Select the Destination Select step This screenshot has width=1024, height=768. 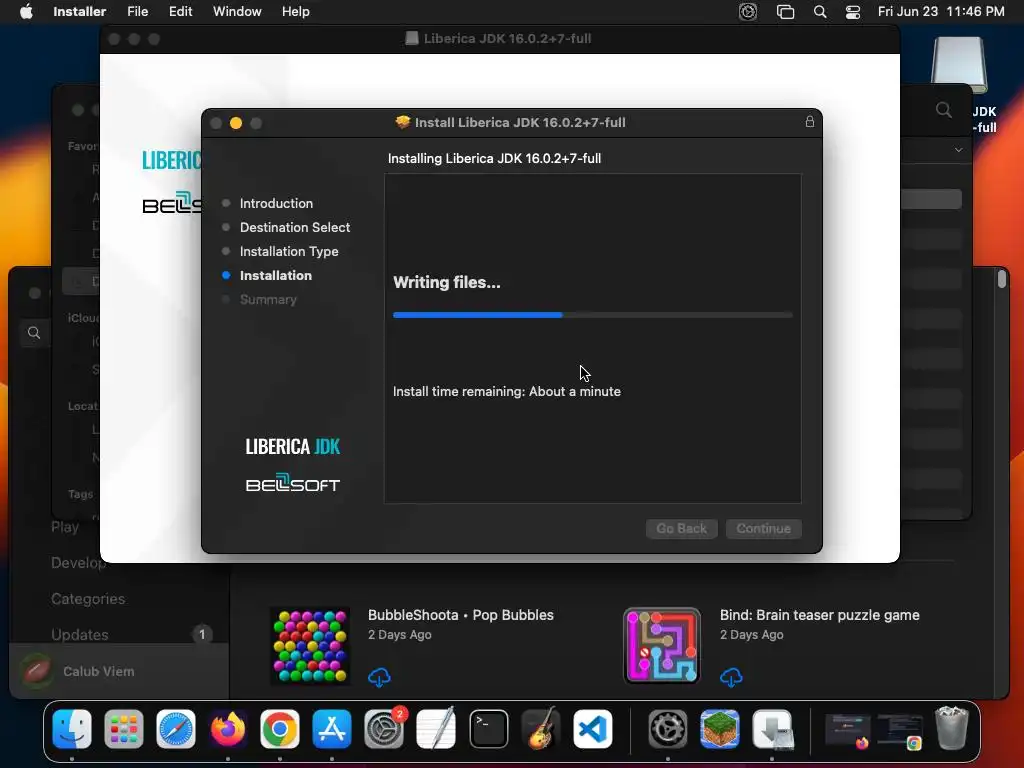point(295,227)
